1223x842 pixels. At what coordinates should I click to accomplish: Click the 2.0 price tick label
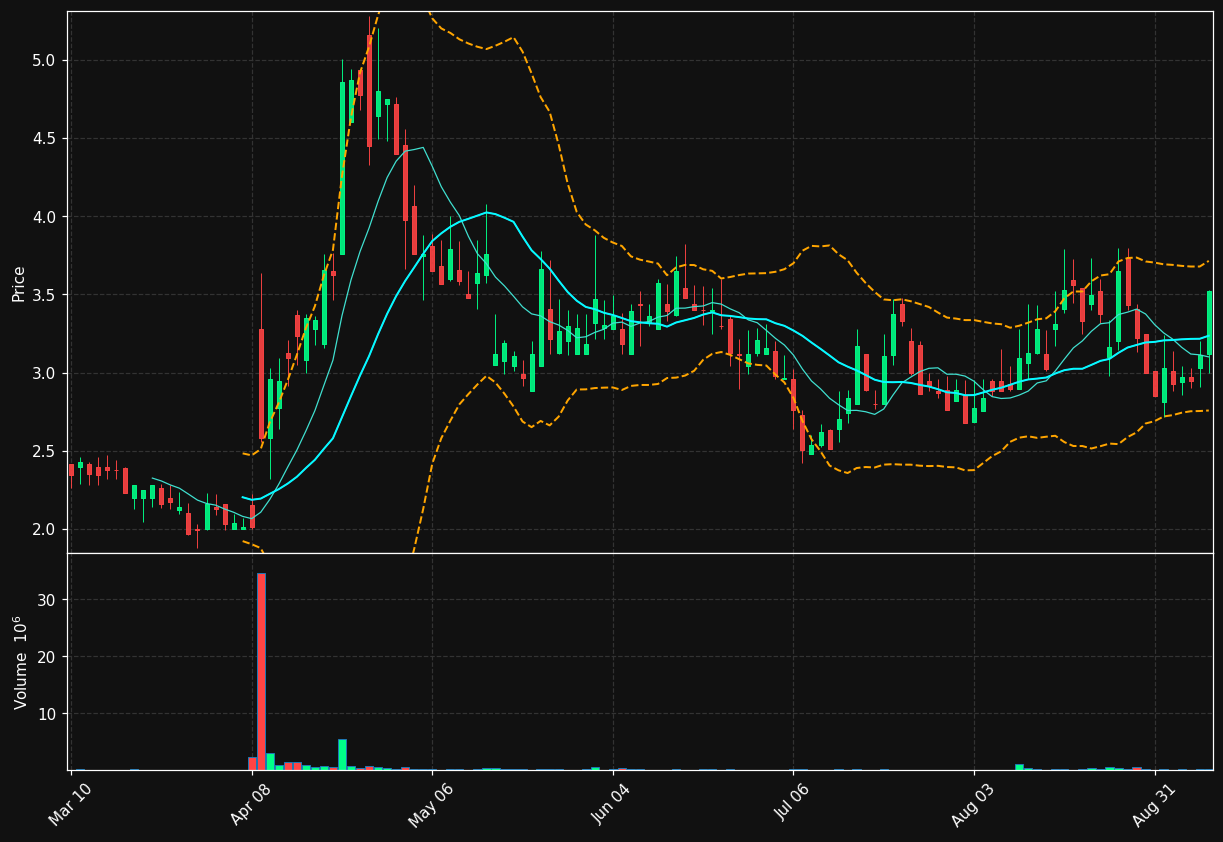coord(45,529)
